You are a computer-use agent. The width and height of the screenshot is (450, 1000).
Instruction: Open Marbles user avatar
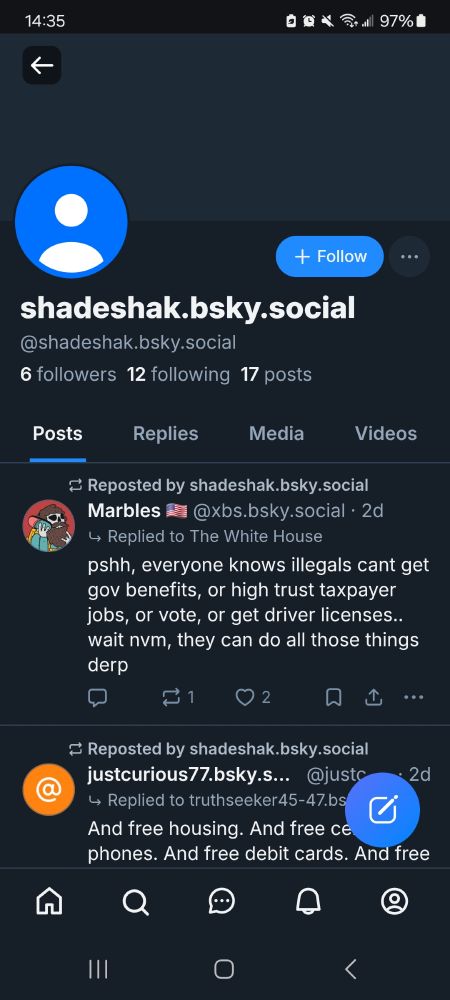pos(48,526)
